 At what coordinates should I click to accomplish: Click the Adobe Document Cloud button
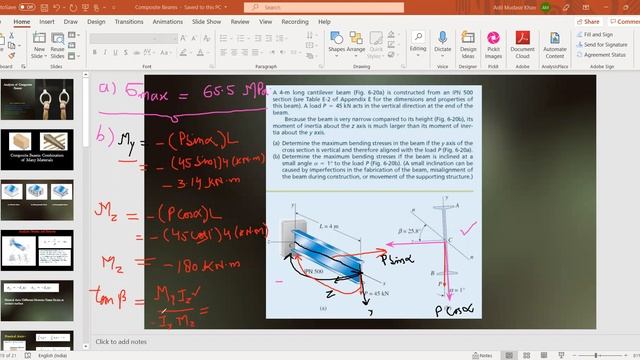pyautogui.click(x=522, y=45)
